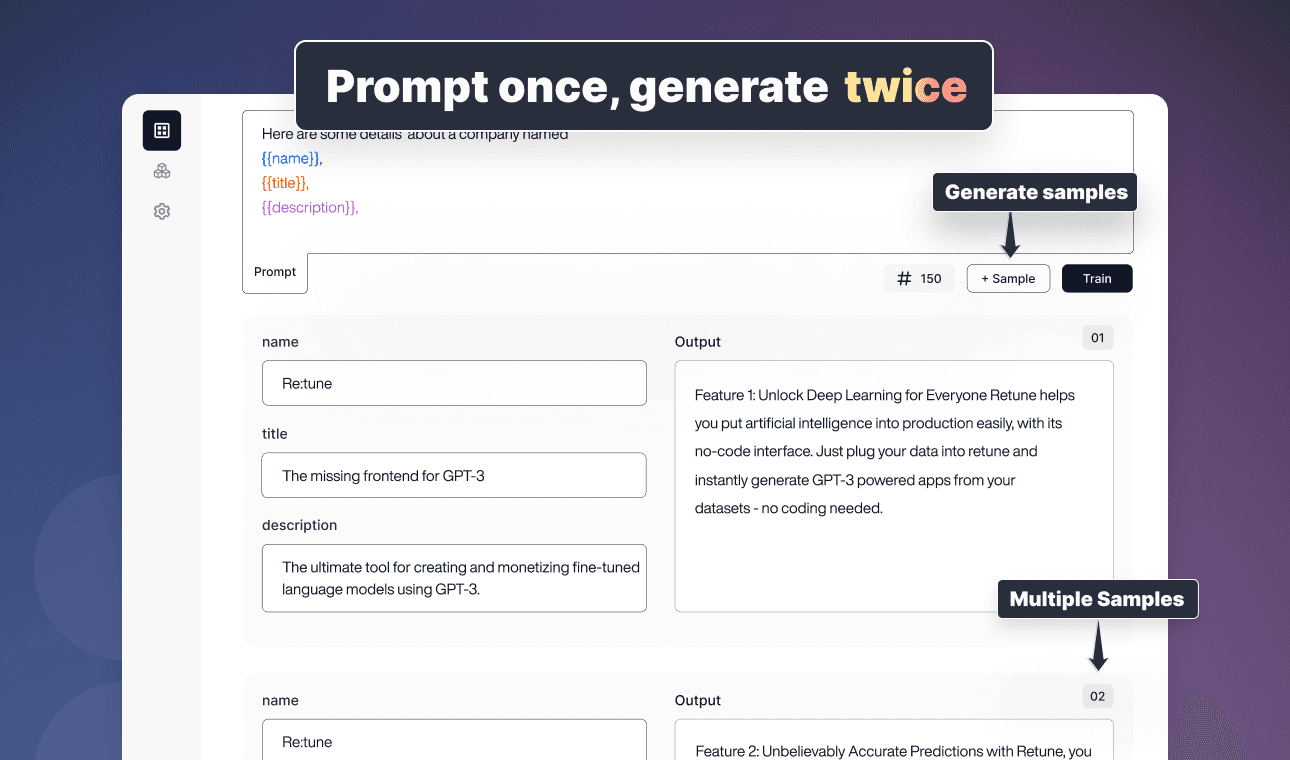Click the {{description}} variable in prompt

tap(310, 207)
